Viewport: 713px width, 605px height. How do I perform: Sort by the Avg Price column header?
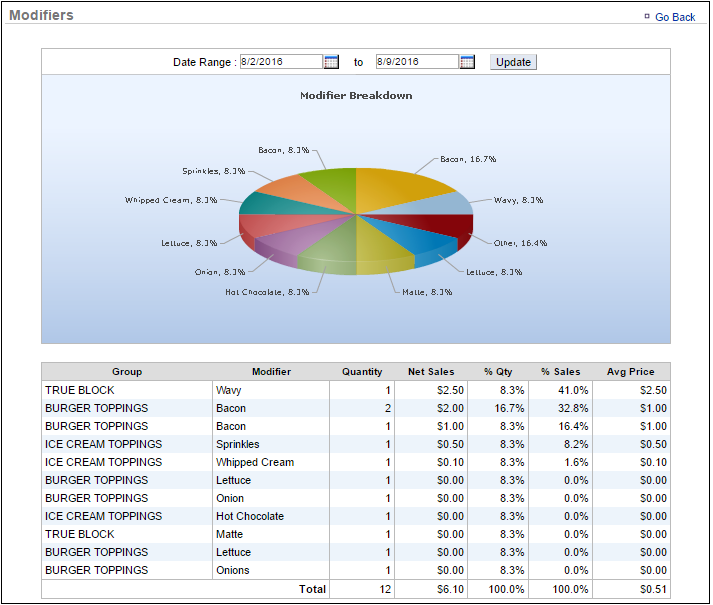coord(631,372)
